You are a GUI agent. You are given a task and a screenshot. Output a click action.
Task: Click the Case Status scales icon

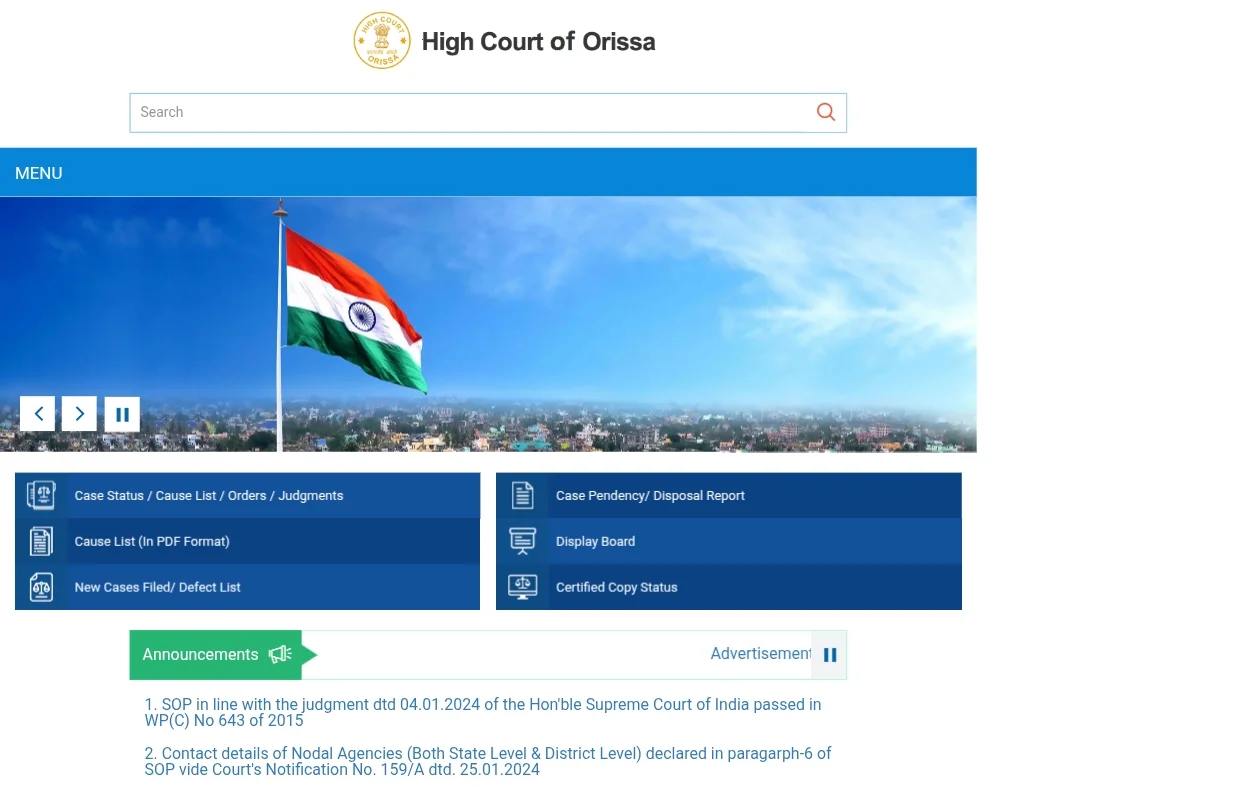point(41,495)
